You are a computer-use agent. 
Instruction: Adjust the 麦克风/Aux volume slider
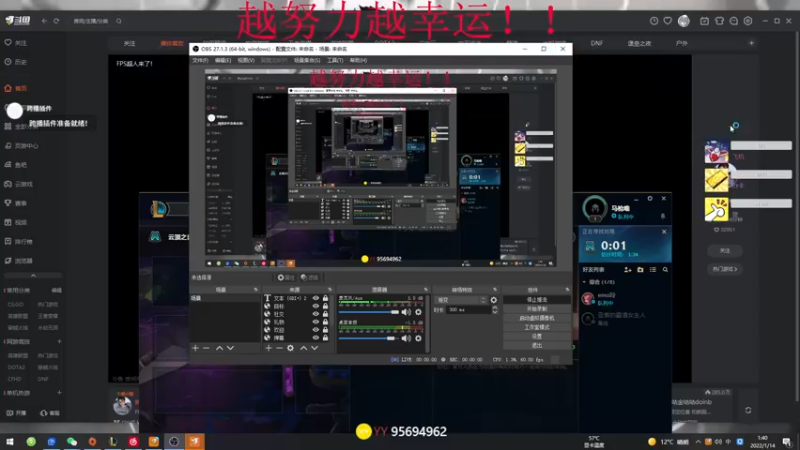click(368, 312)
